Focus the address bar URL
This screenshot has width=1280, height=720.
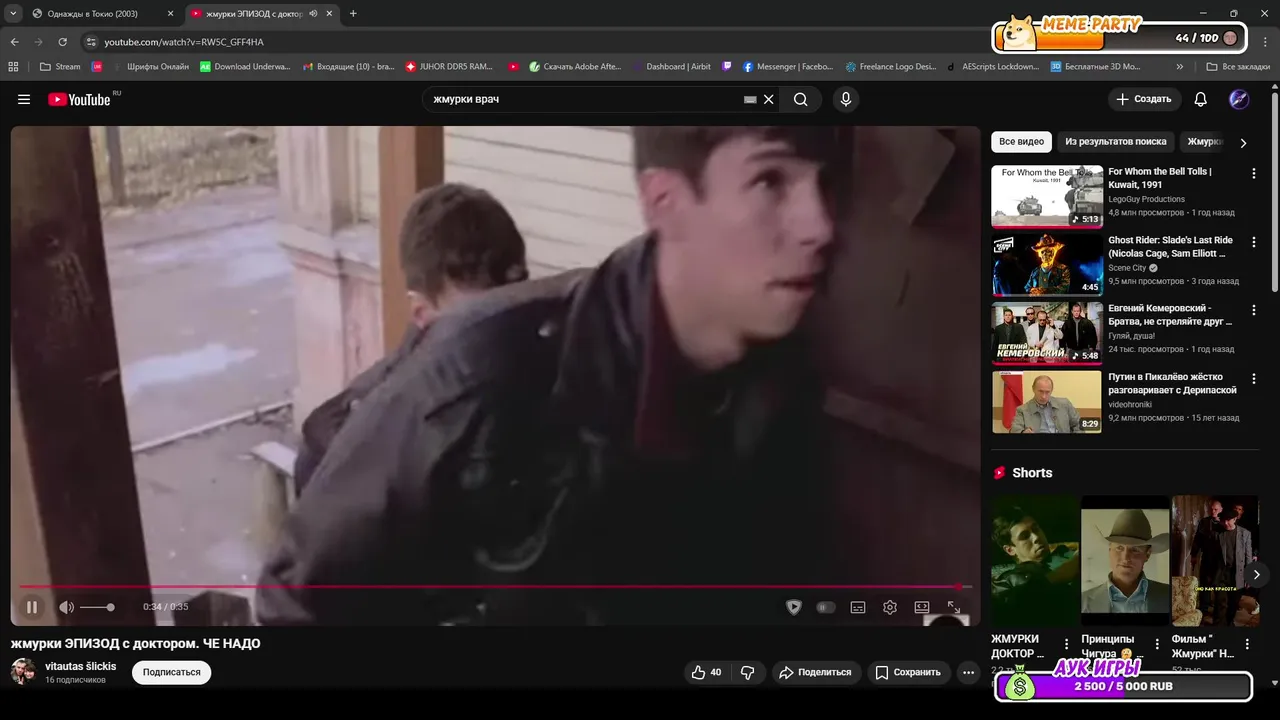click(184, 42)
